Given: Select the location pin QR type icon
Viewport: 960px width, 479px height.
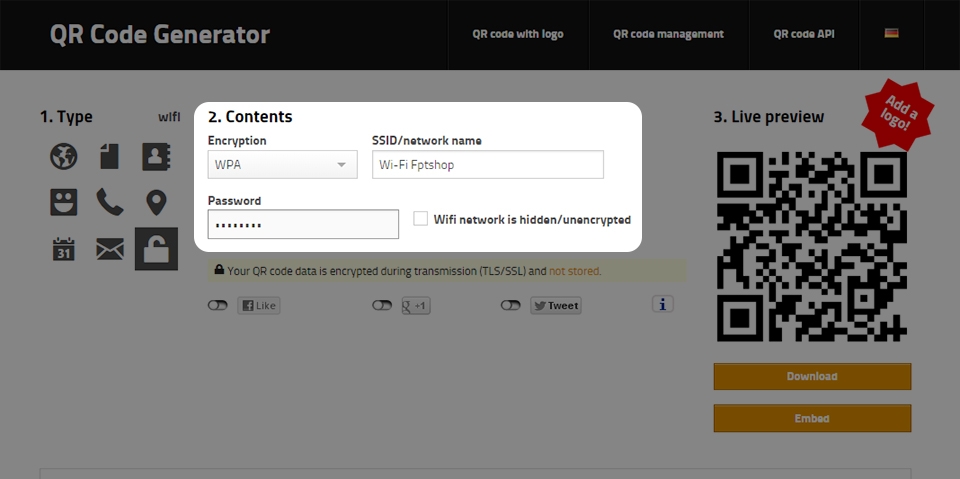Looking at the screenshot, I should [157, 203].
